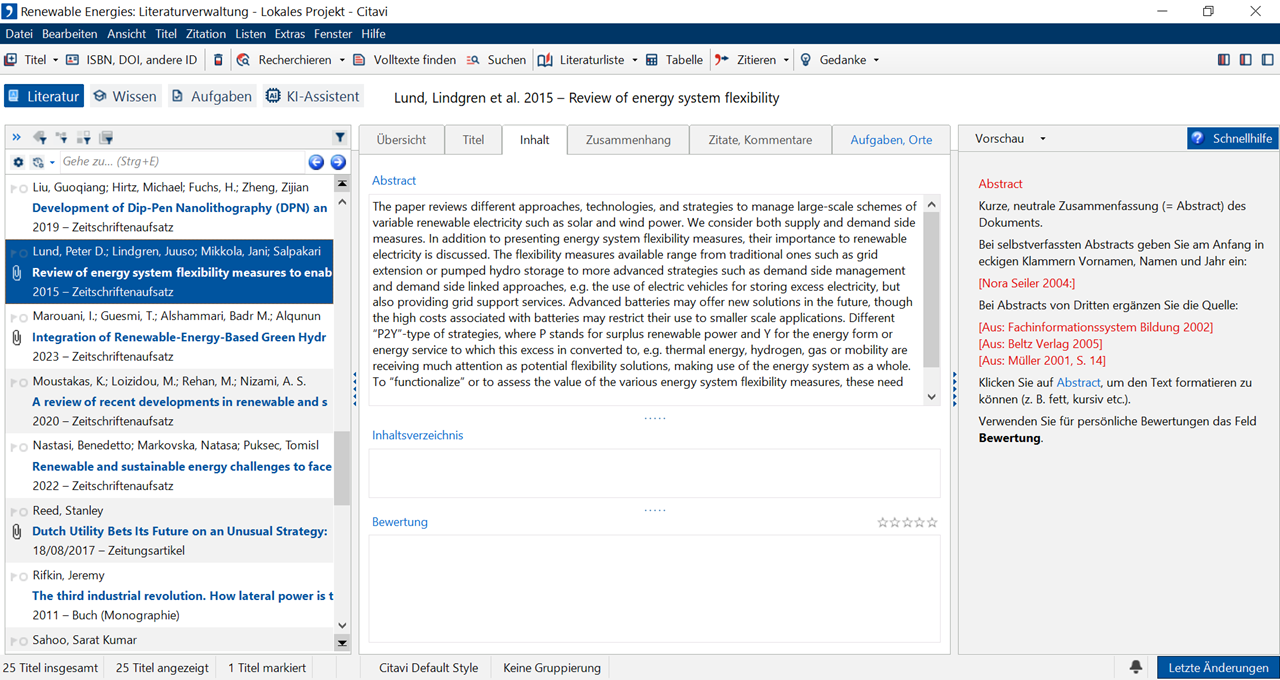Click the notification bell in status bar
This screenshot has height=680, width=1280.
[x=1136, y=667]
